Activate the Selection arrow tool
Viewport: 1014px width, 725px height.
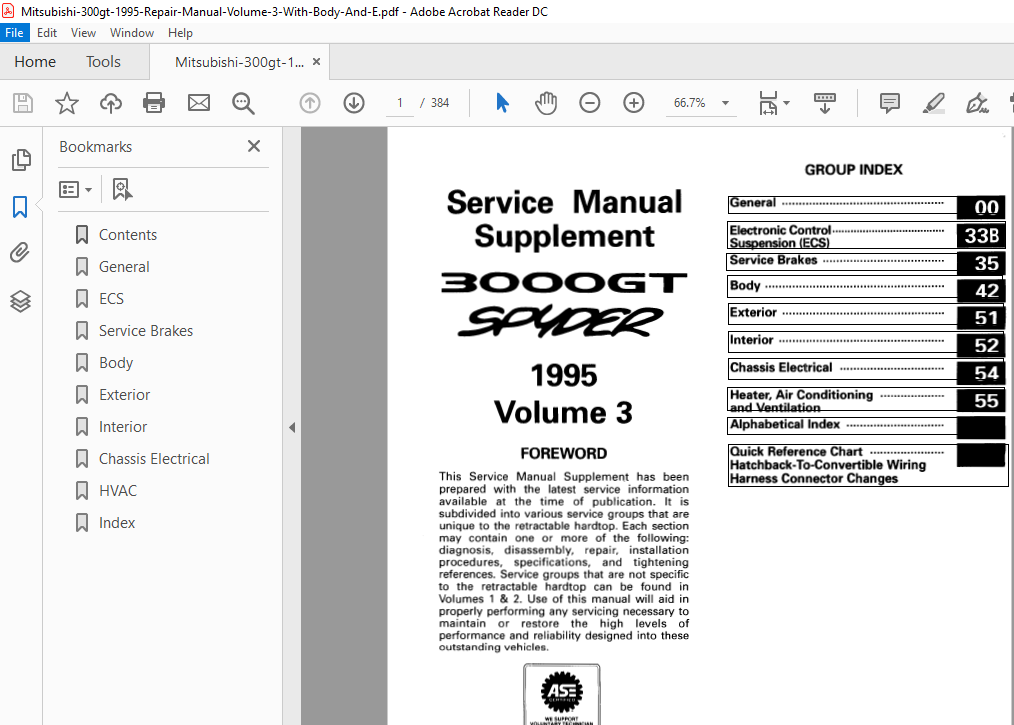coord(502,103)
